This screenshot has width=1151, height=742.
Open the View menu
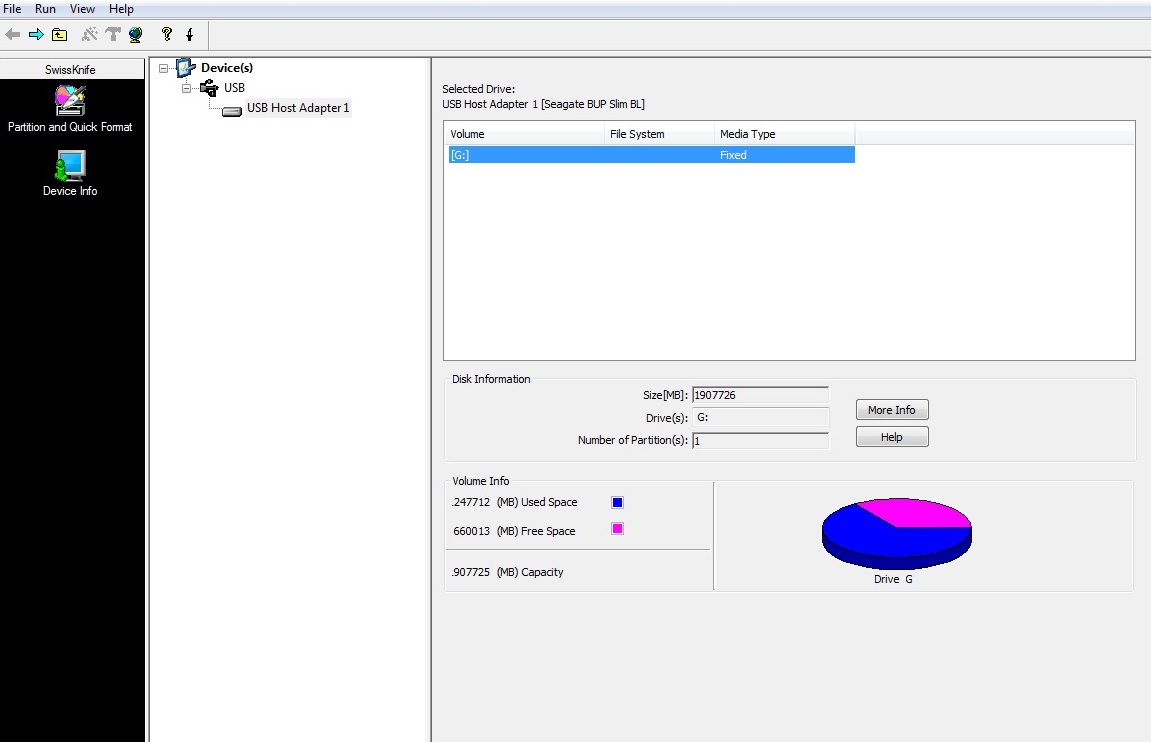pyautogui.click(x=81, y=9)
